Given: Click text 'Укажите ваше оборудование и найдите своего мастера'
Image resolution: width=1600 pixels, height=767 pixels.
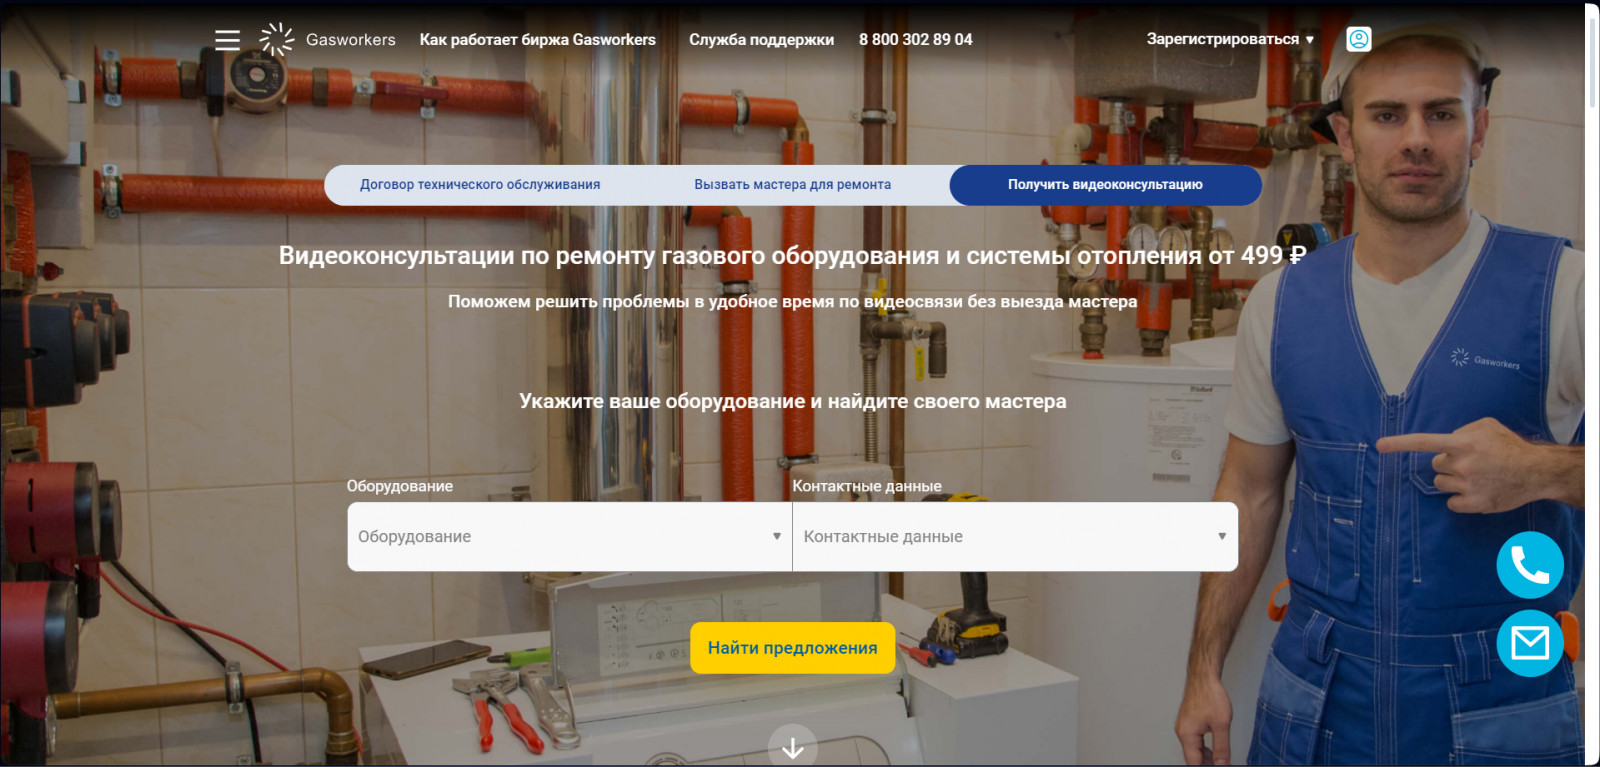Looking at the screenshot, I should (x=793, y=401).
